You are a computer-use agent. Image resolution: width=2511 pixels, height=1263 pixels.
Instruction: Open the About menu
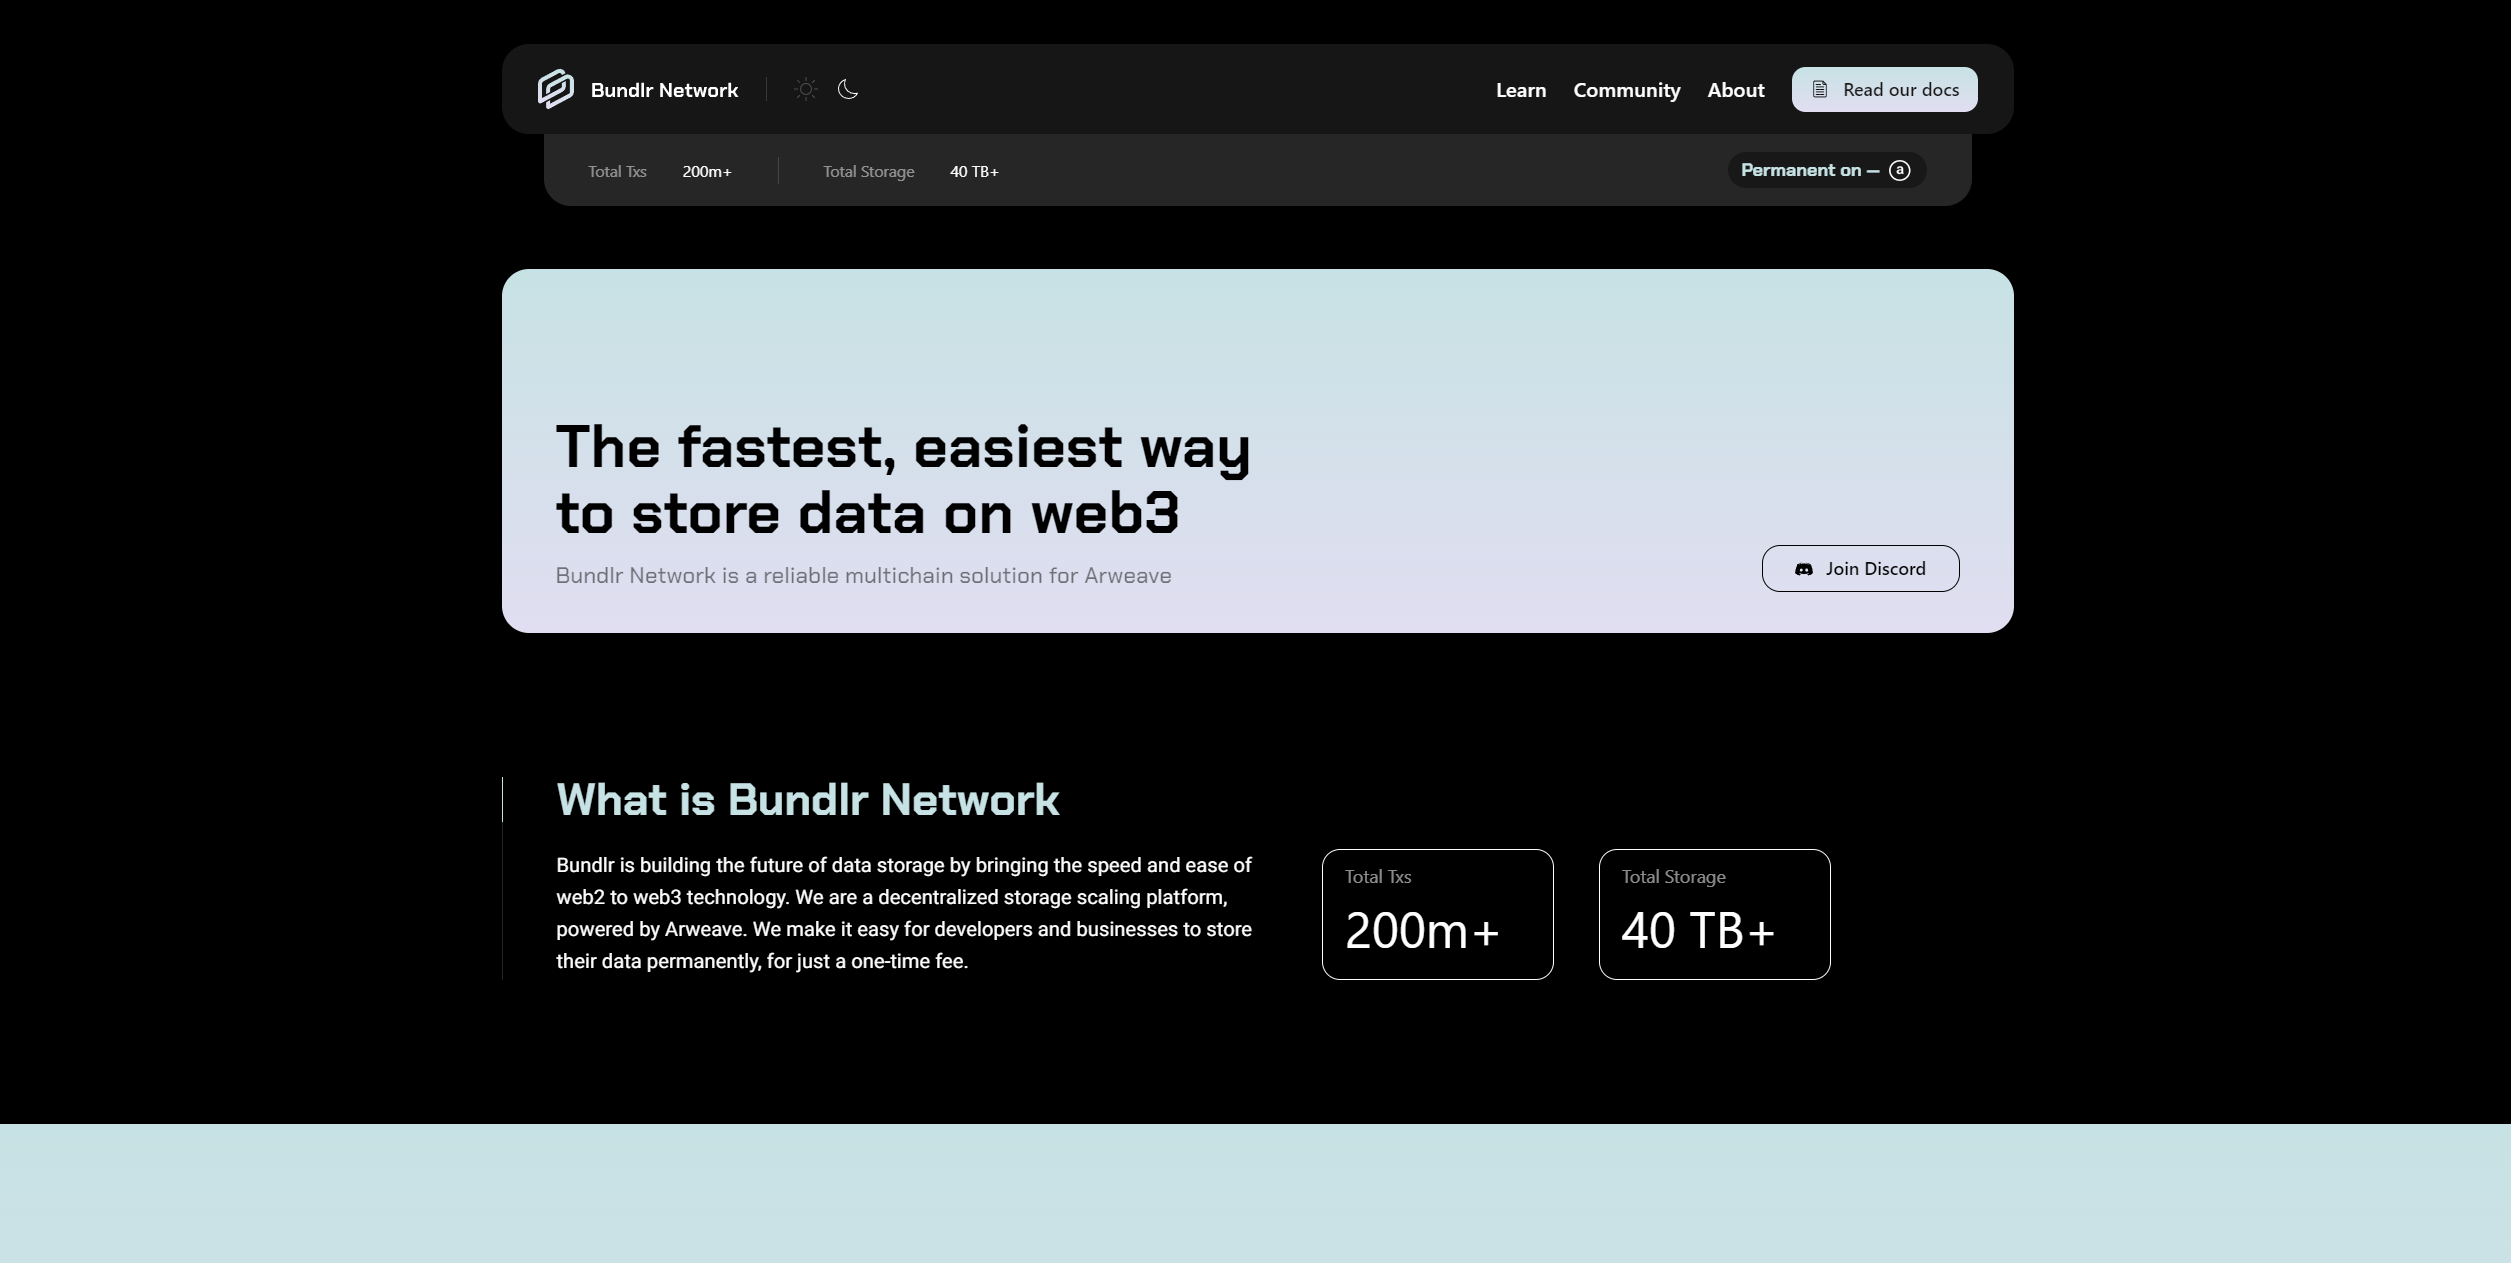tap(1735, 90)
